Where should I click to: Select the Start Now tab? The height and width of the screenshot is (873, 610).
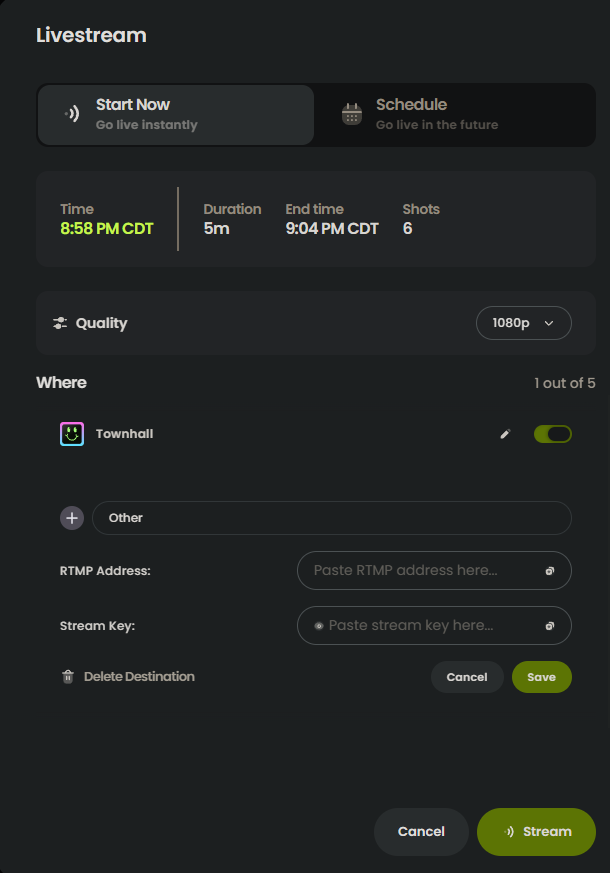coord(176,115)
